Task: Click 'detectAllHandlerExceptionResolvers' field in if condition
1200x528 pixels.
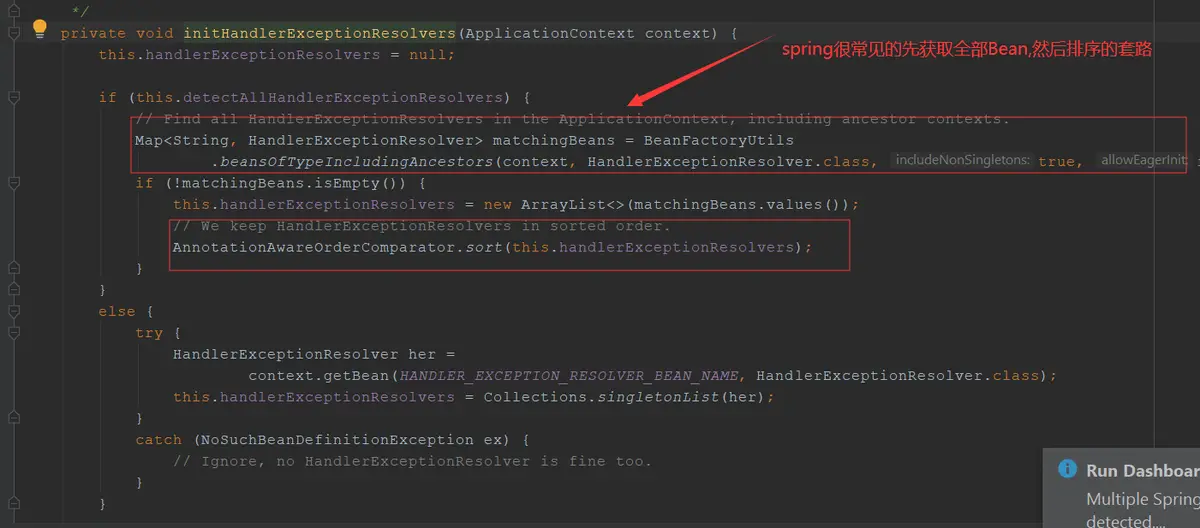Action: [342, 97]
